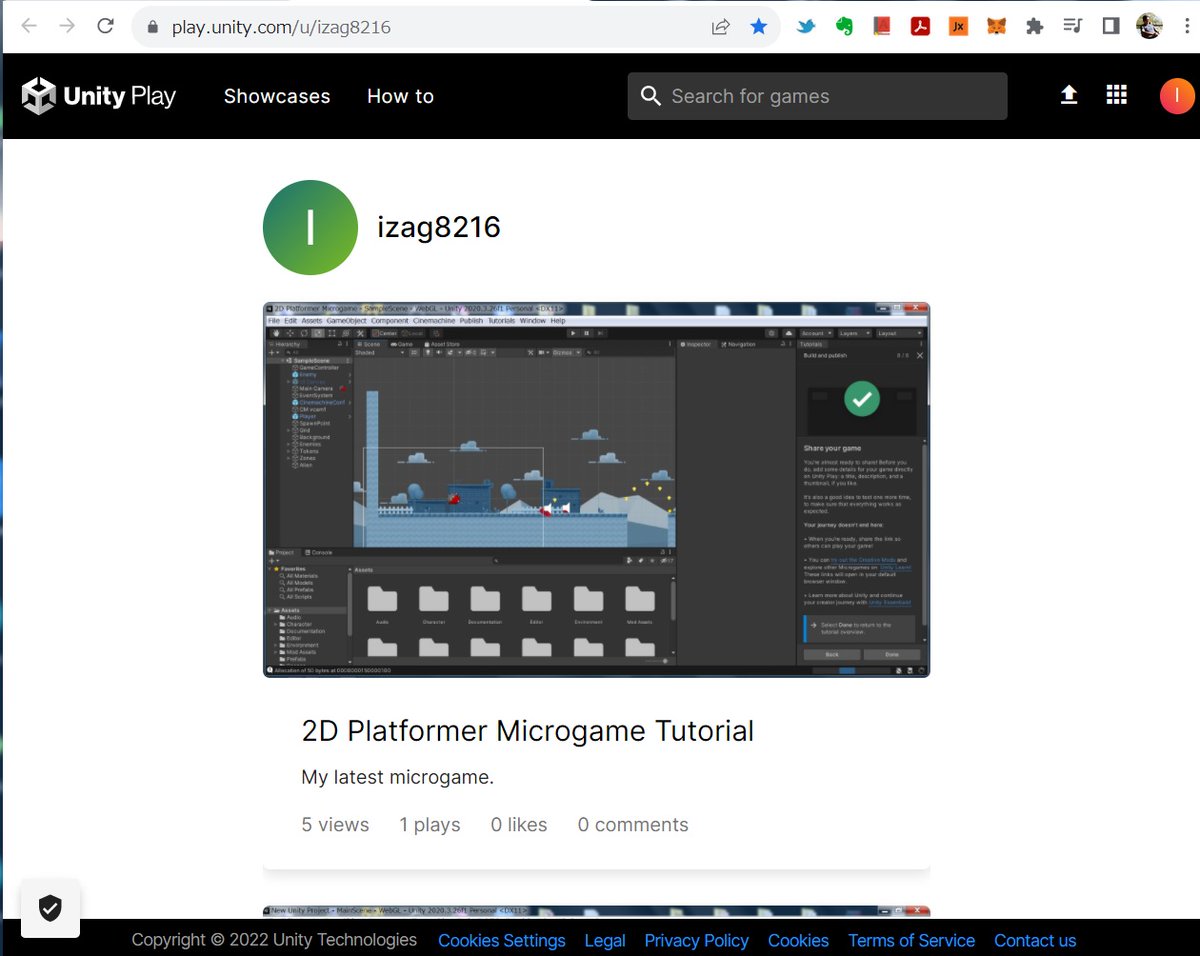Viewport: 1200px width, 956px height.
Task: Go back with the browser back arrow
Action: (x=29, y=26)
